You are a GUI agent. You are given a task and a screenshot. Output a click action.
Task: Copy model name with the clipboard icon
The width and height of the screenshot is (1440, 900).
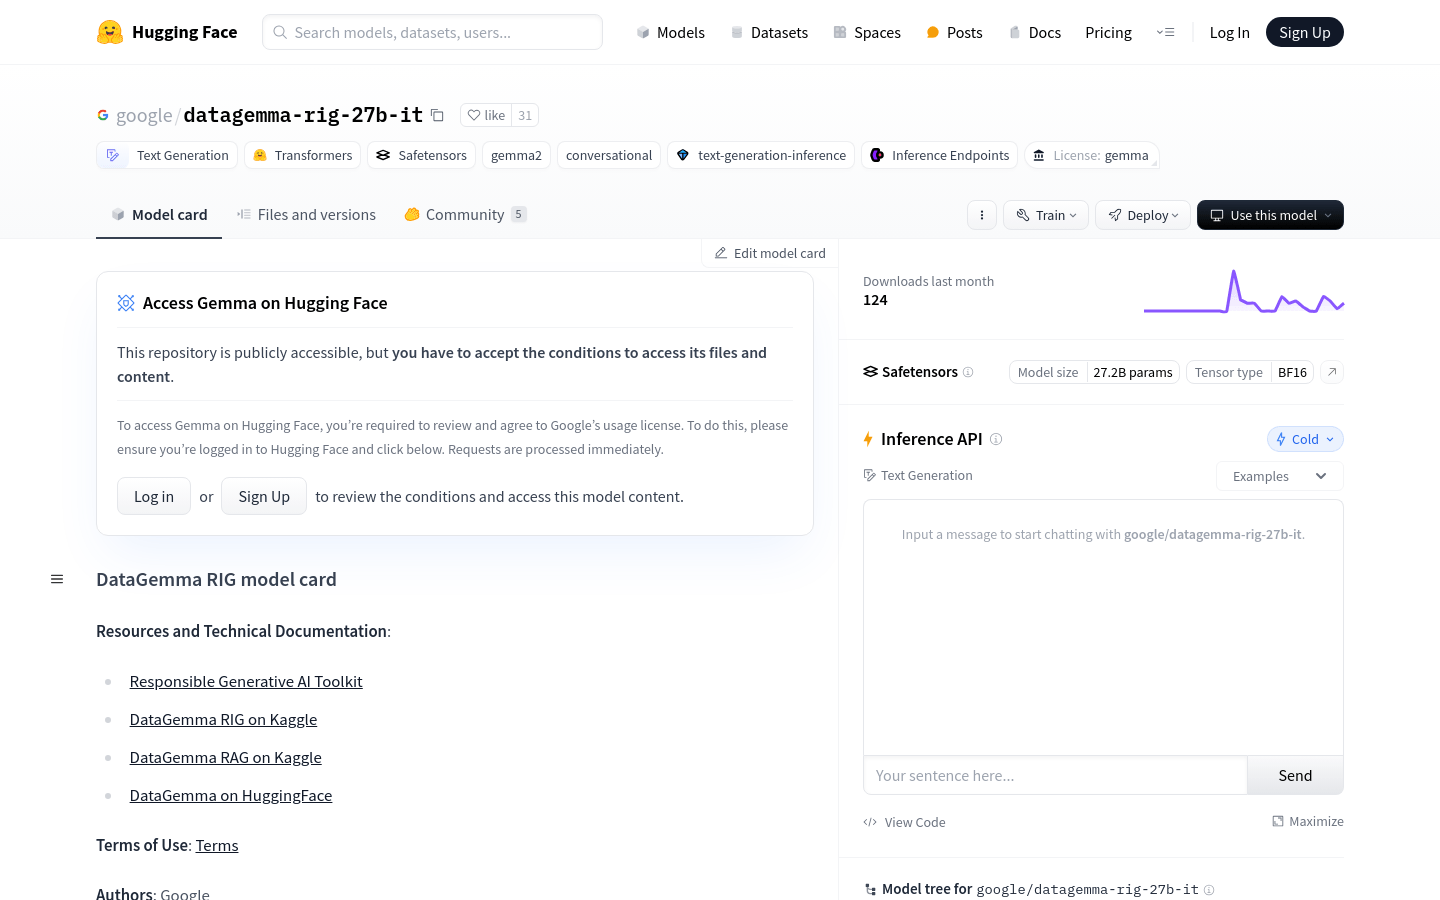point(437,115)
